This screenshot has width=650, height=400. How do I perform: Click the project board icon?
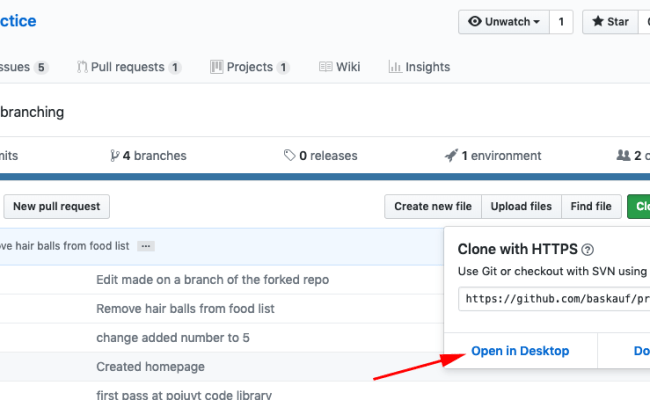click(x=216, y=67)
